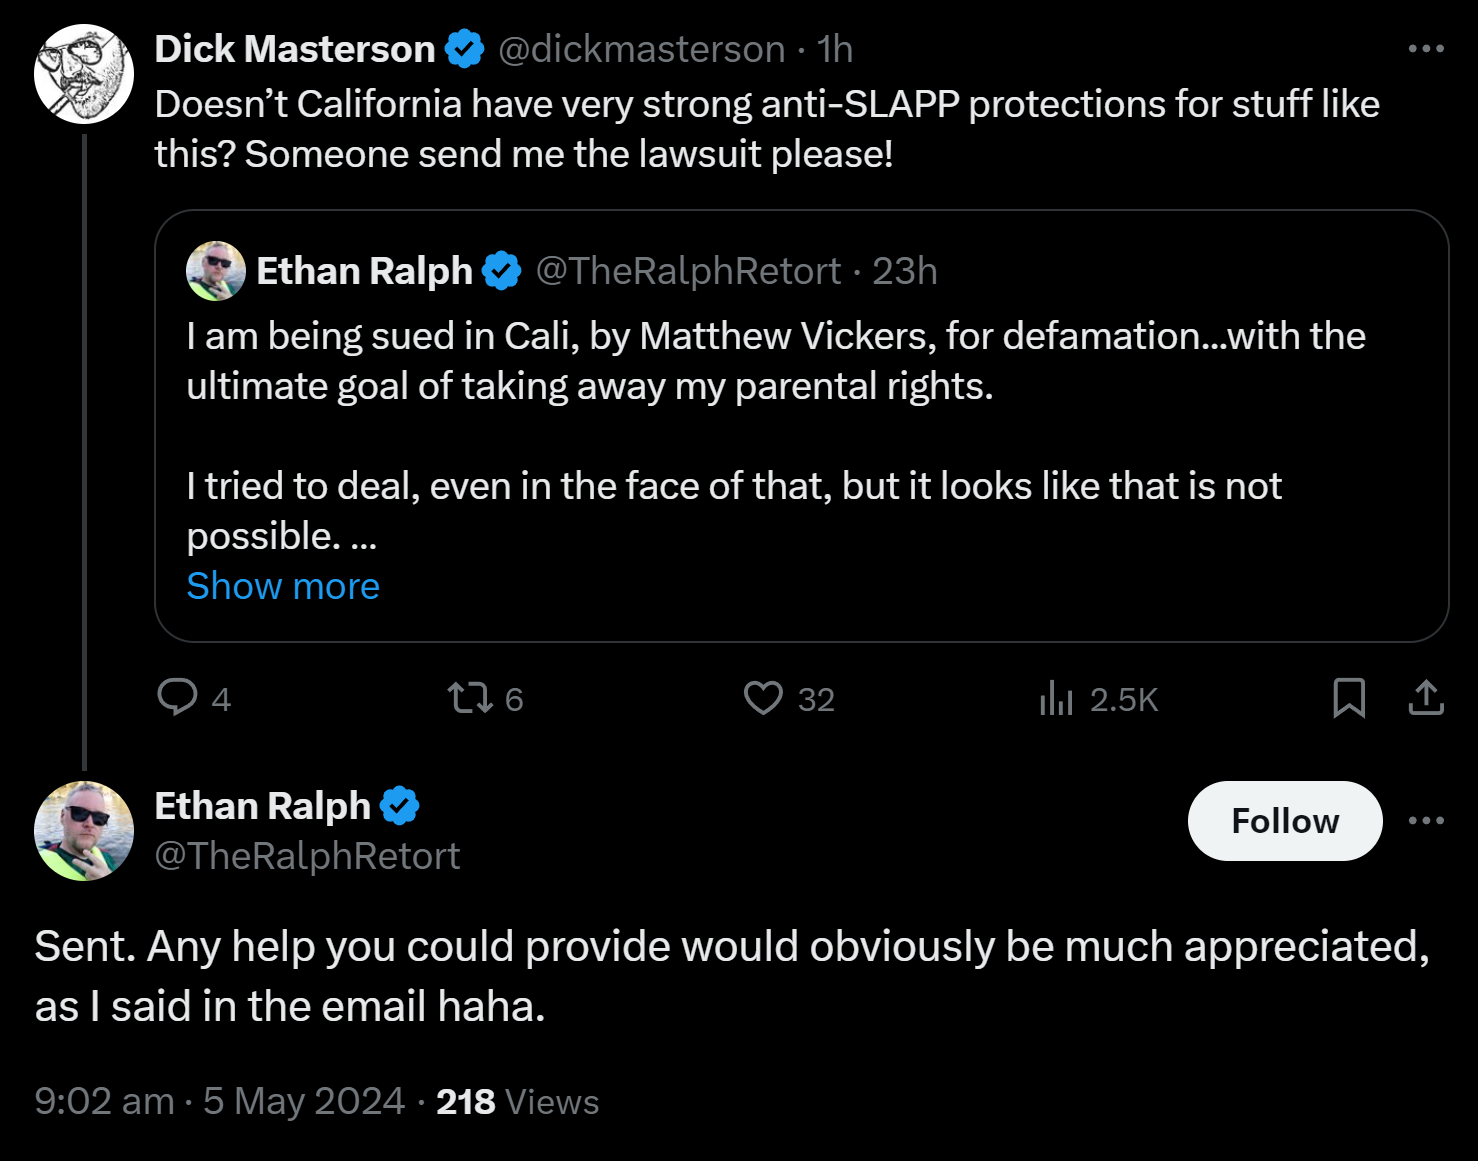The image size is (1478, 1161).
Task: Open view analytics bar chart icon
Action: pyautogui.click(x=1056, y=697)
